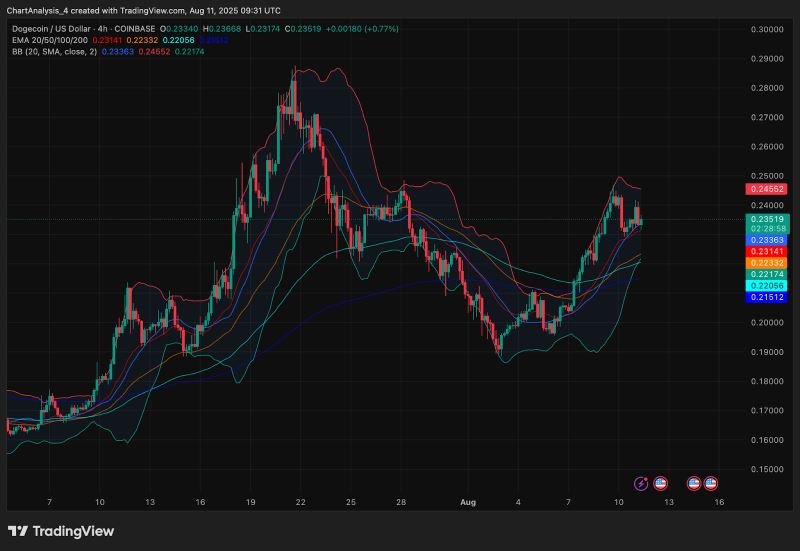
Task: Click the rightmost US flag economic event icon
Action: (712, 483)
